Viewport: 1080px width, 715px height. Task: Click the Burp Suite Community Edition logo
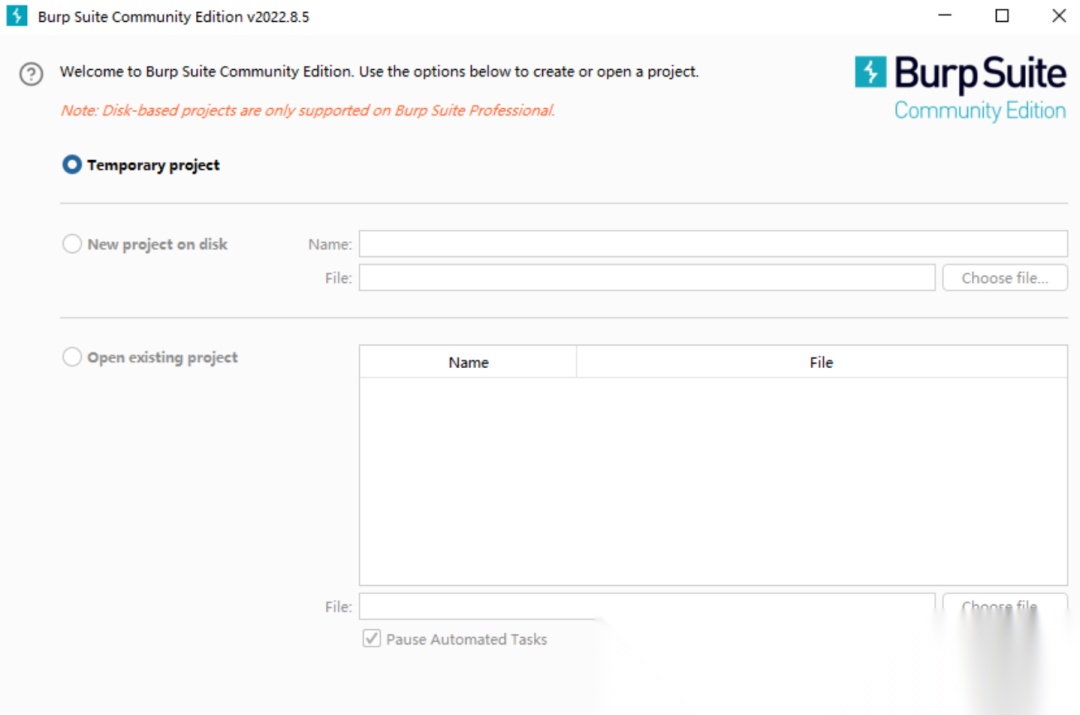[x=960, y=90]
